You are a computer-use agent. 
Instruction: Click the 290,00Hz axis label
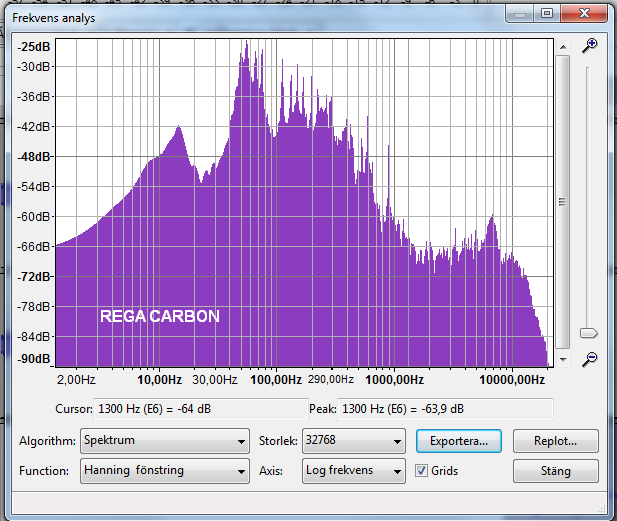click(x=331, y=379)
